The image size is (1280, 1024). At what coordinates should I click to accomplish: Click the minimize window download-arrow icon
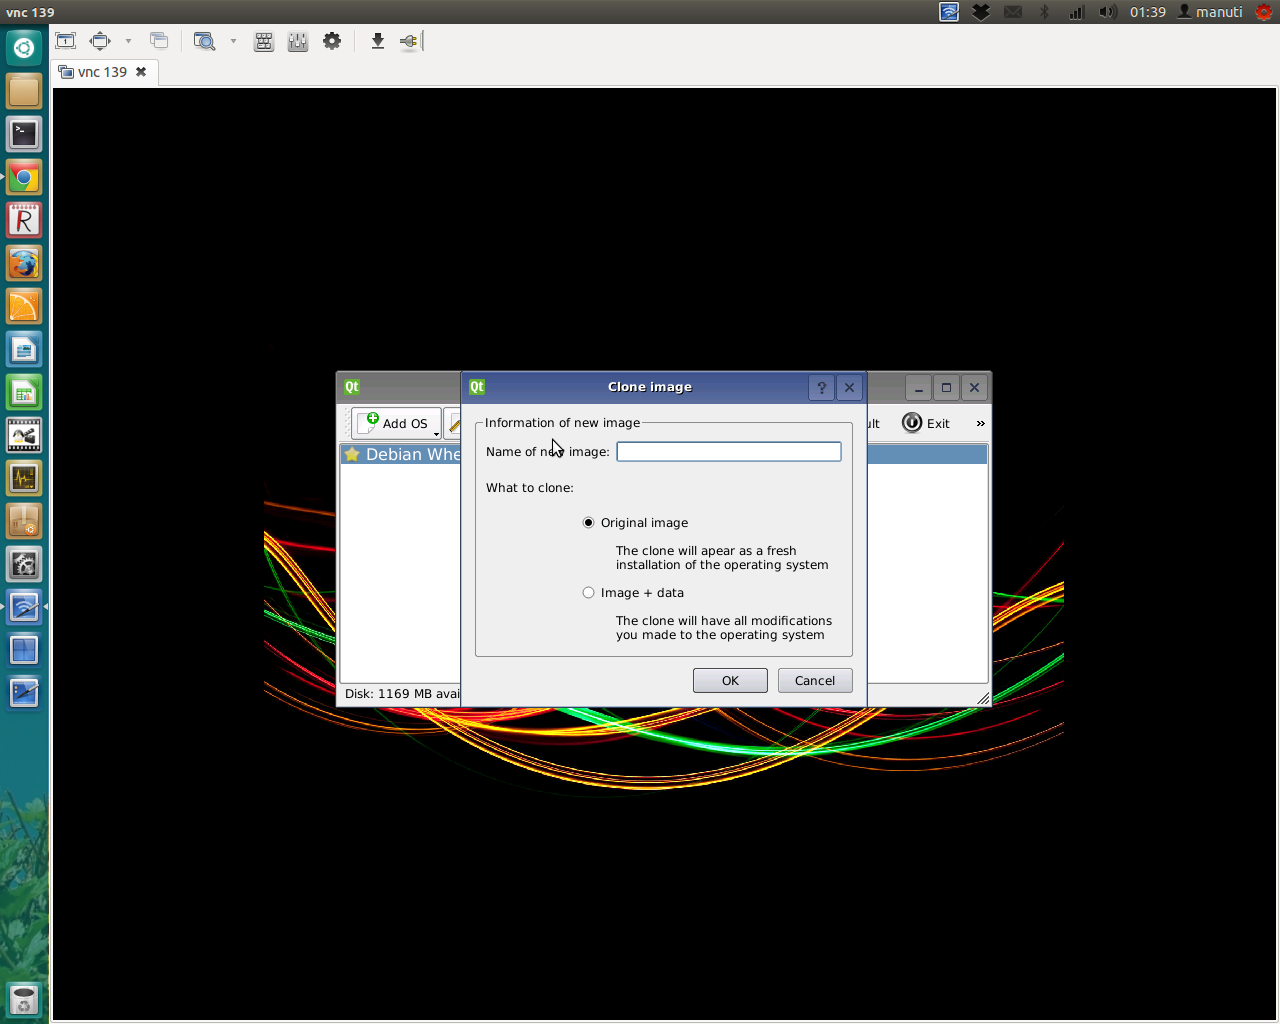[x=377, y=41]
